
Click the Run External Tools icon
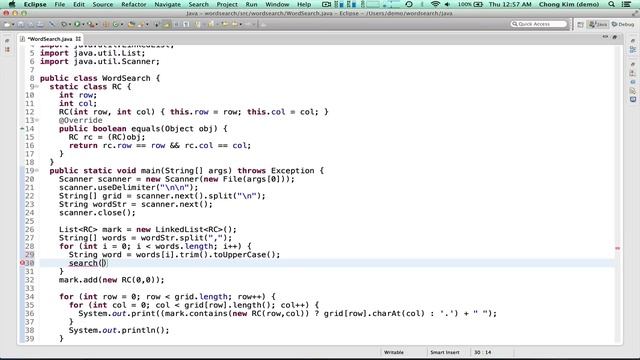click(x=91, y=24)
